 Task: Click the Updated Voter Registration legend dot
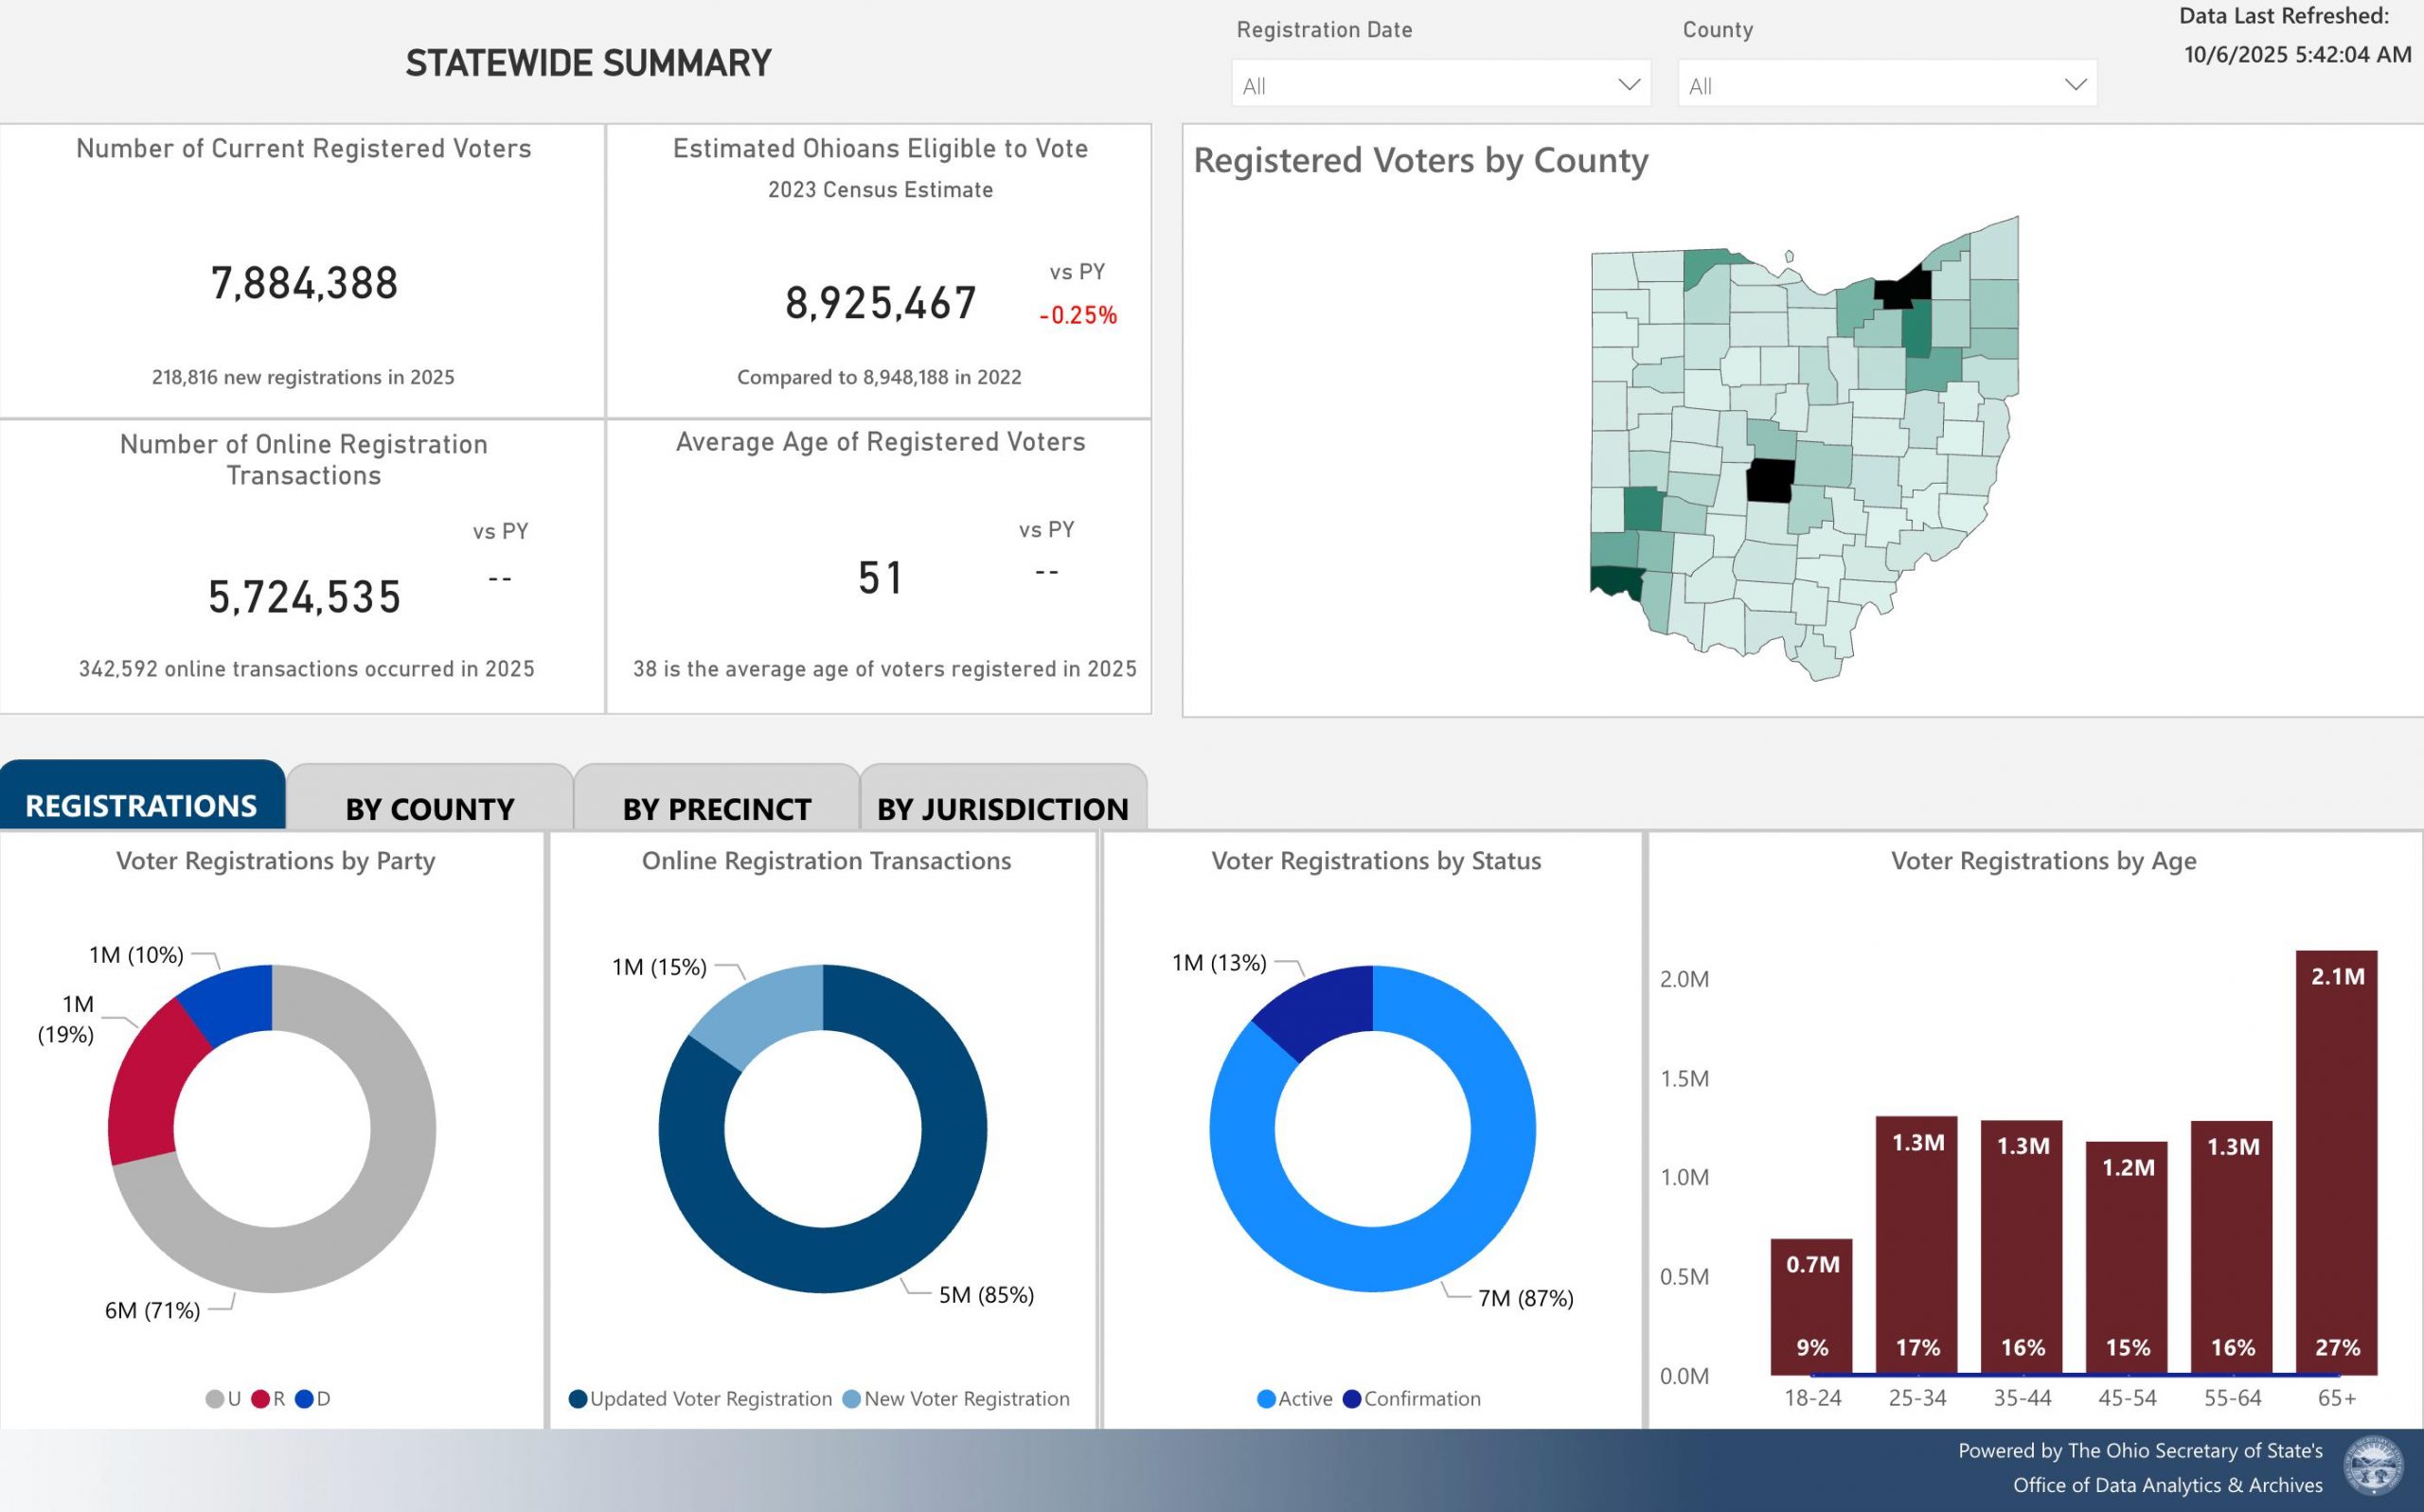pos(577,1399)
